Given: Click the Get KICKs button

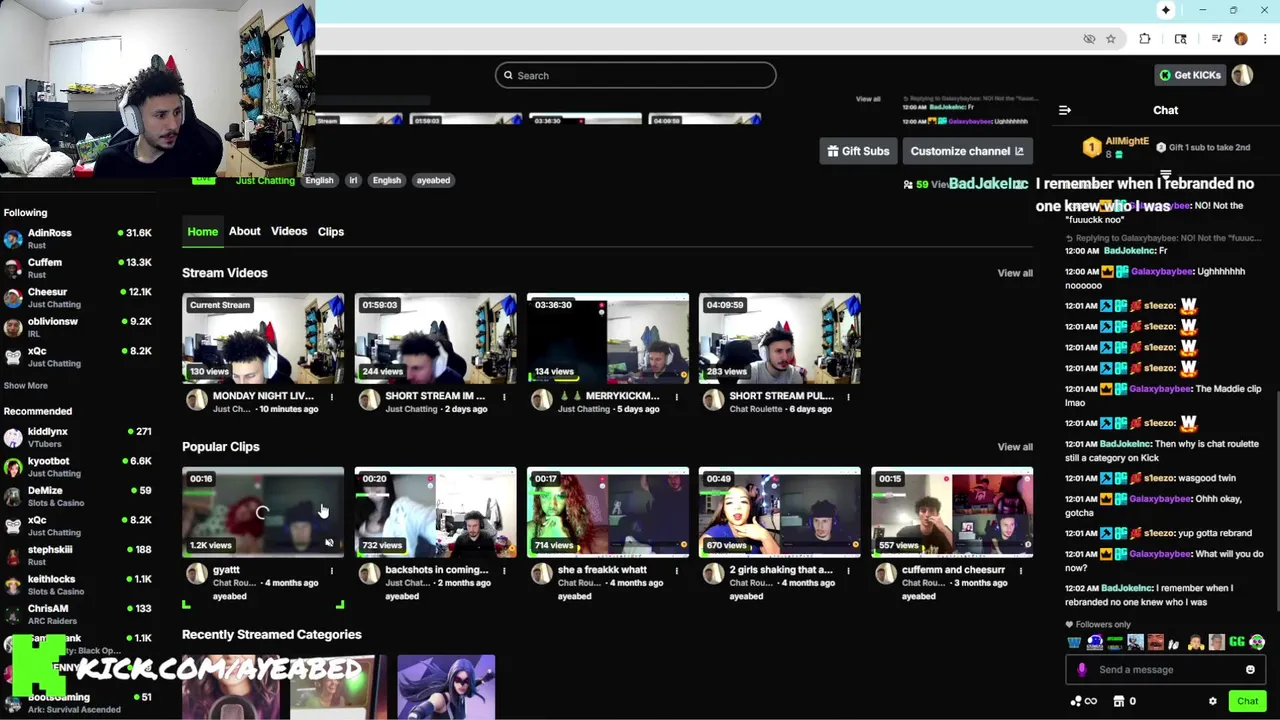Looking at the screenshot, I should [1190, 75].
